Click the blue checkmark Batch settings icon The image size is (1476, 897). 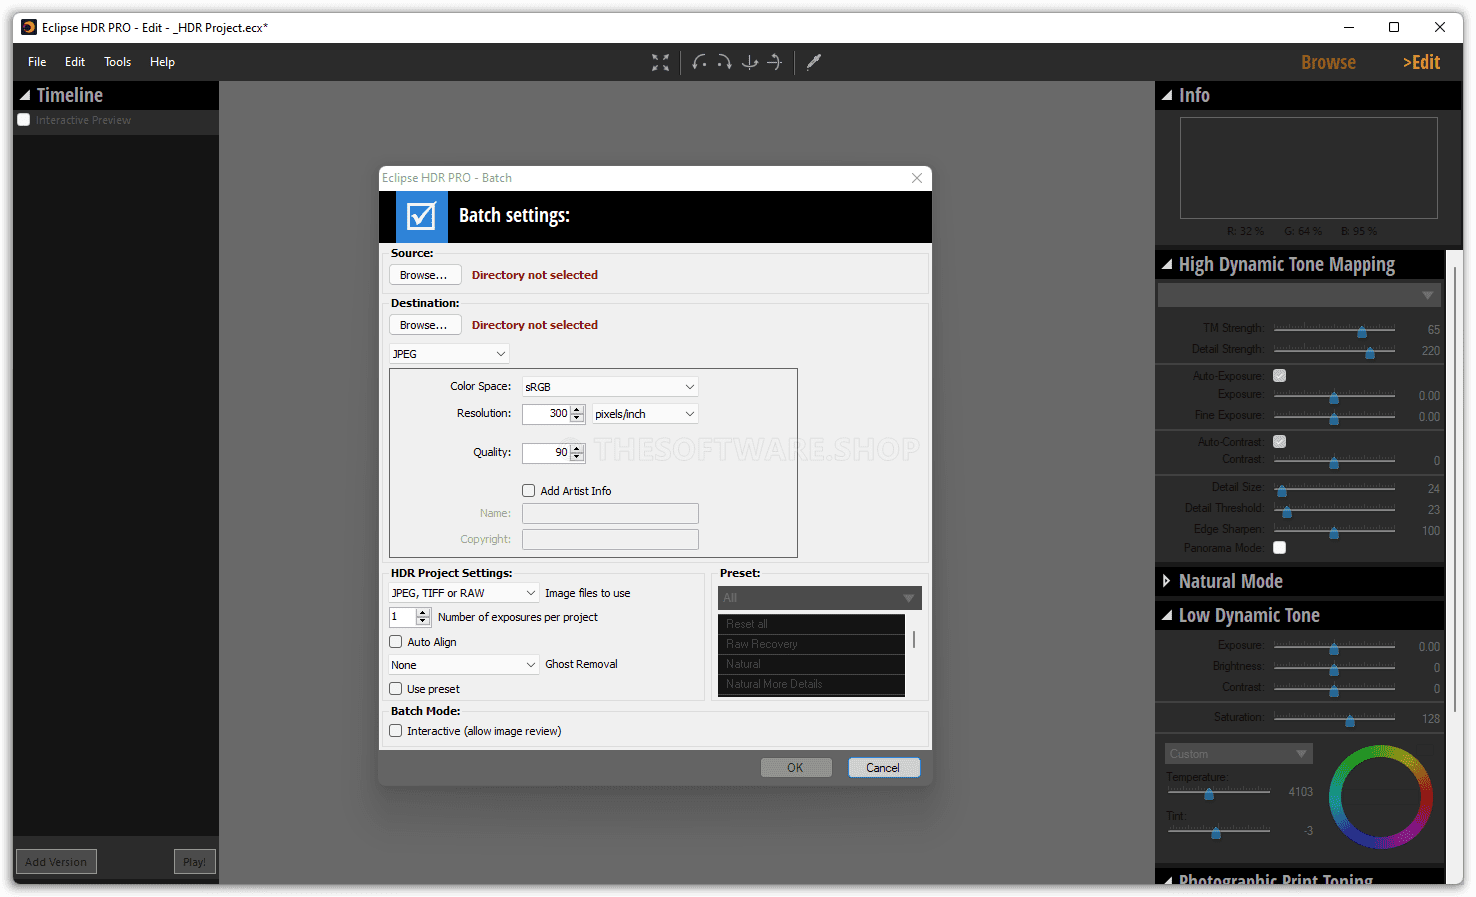421,216
